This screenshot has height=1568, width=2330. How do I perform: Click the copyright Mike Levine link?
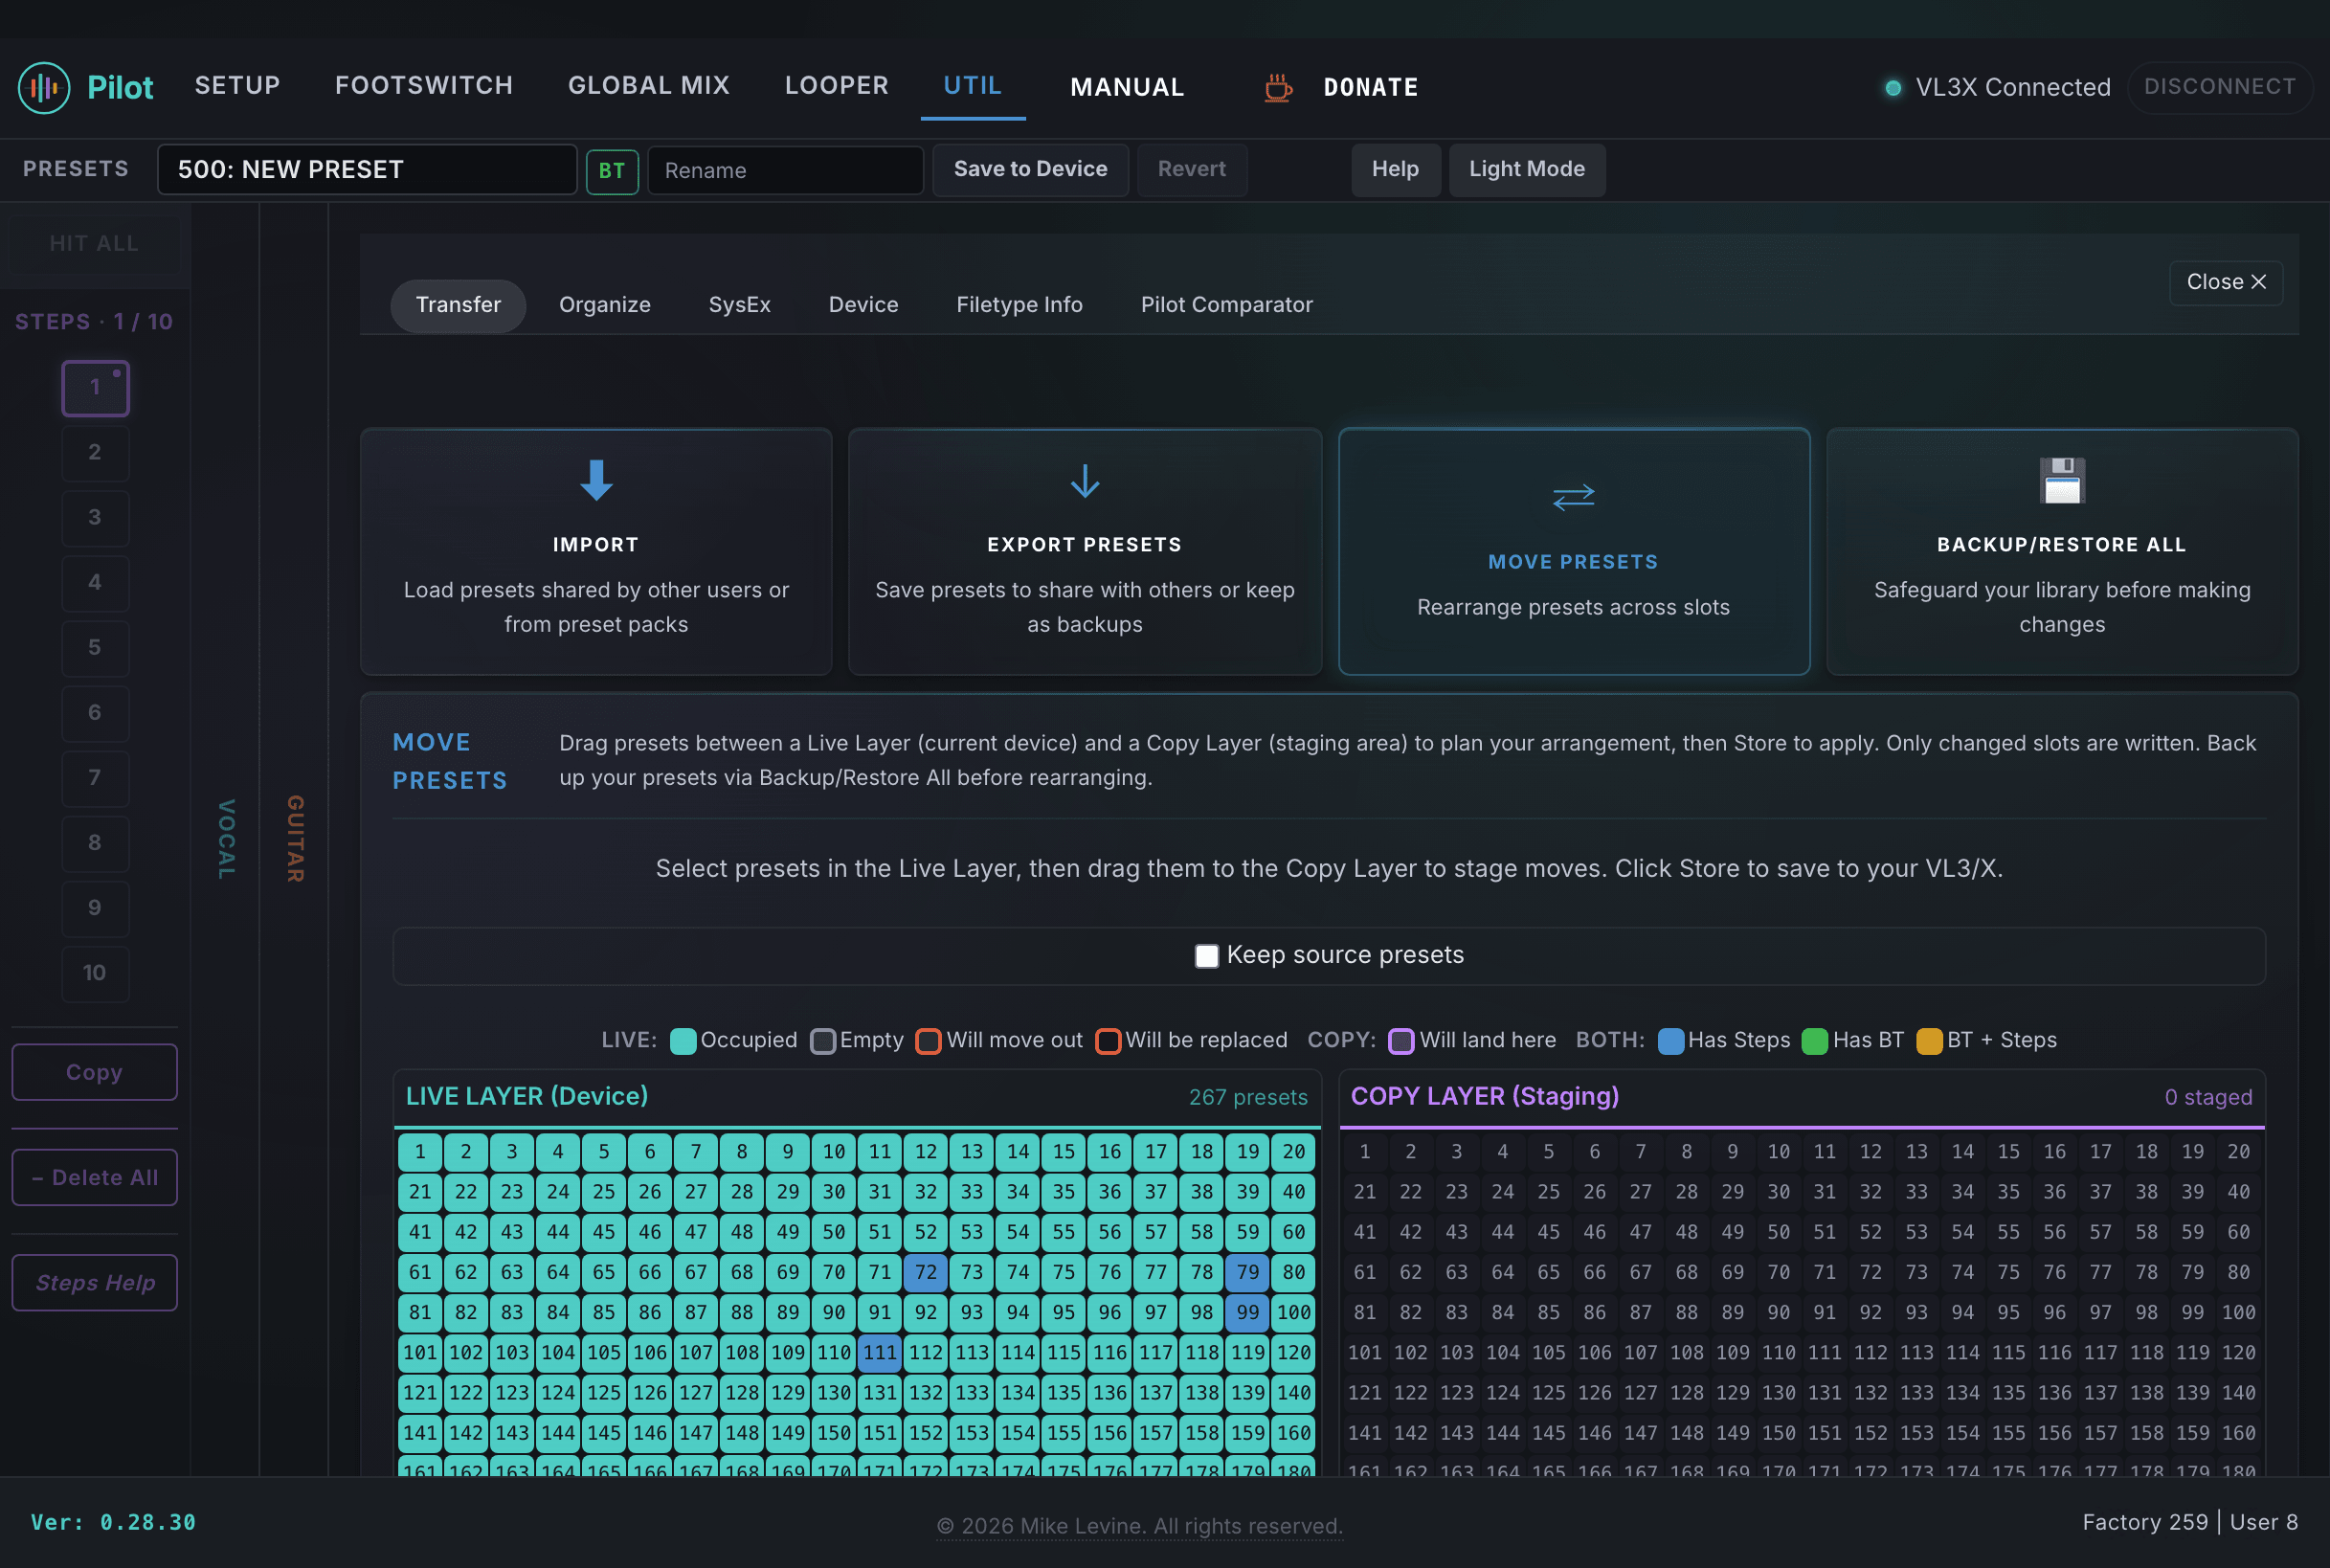(x=1139, y=1527)
